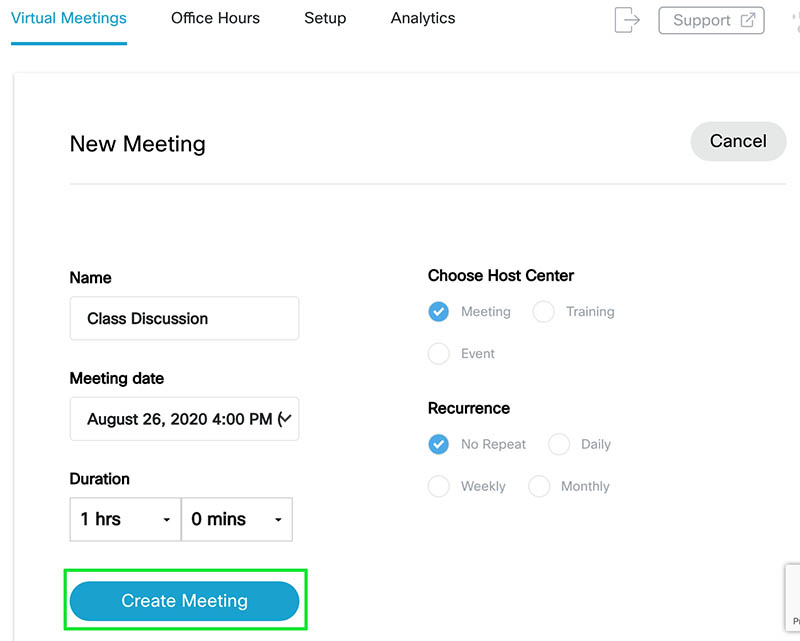Select the Training host center option
Screen dimensions: 800x641
point(543,311)
